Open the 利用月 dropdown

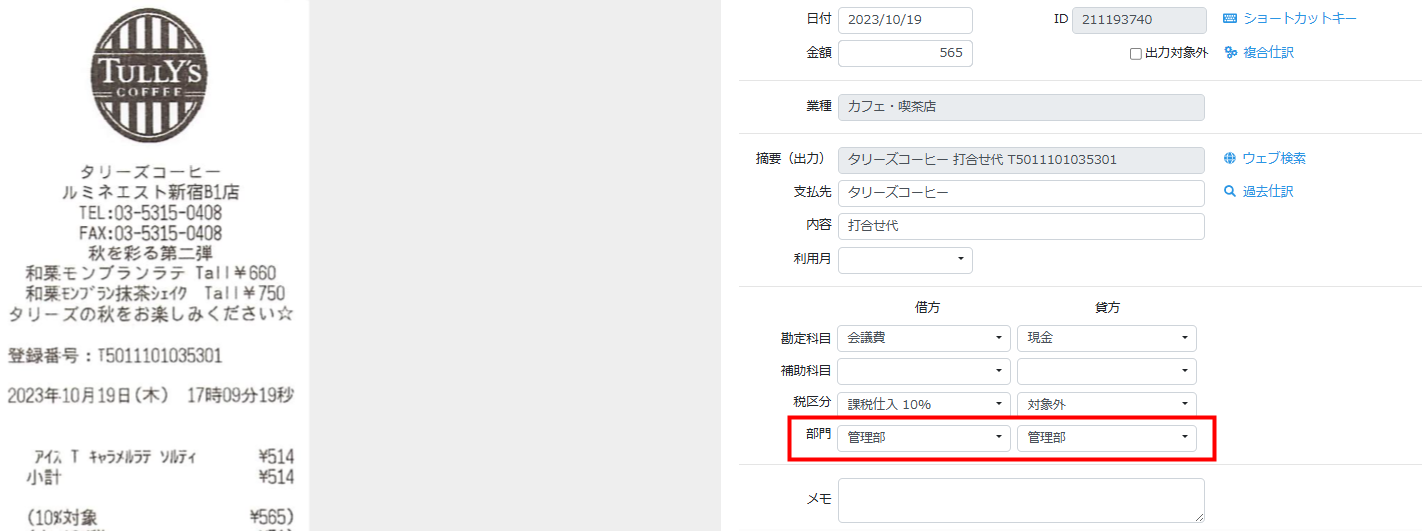(905, 260)
